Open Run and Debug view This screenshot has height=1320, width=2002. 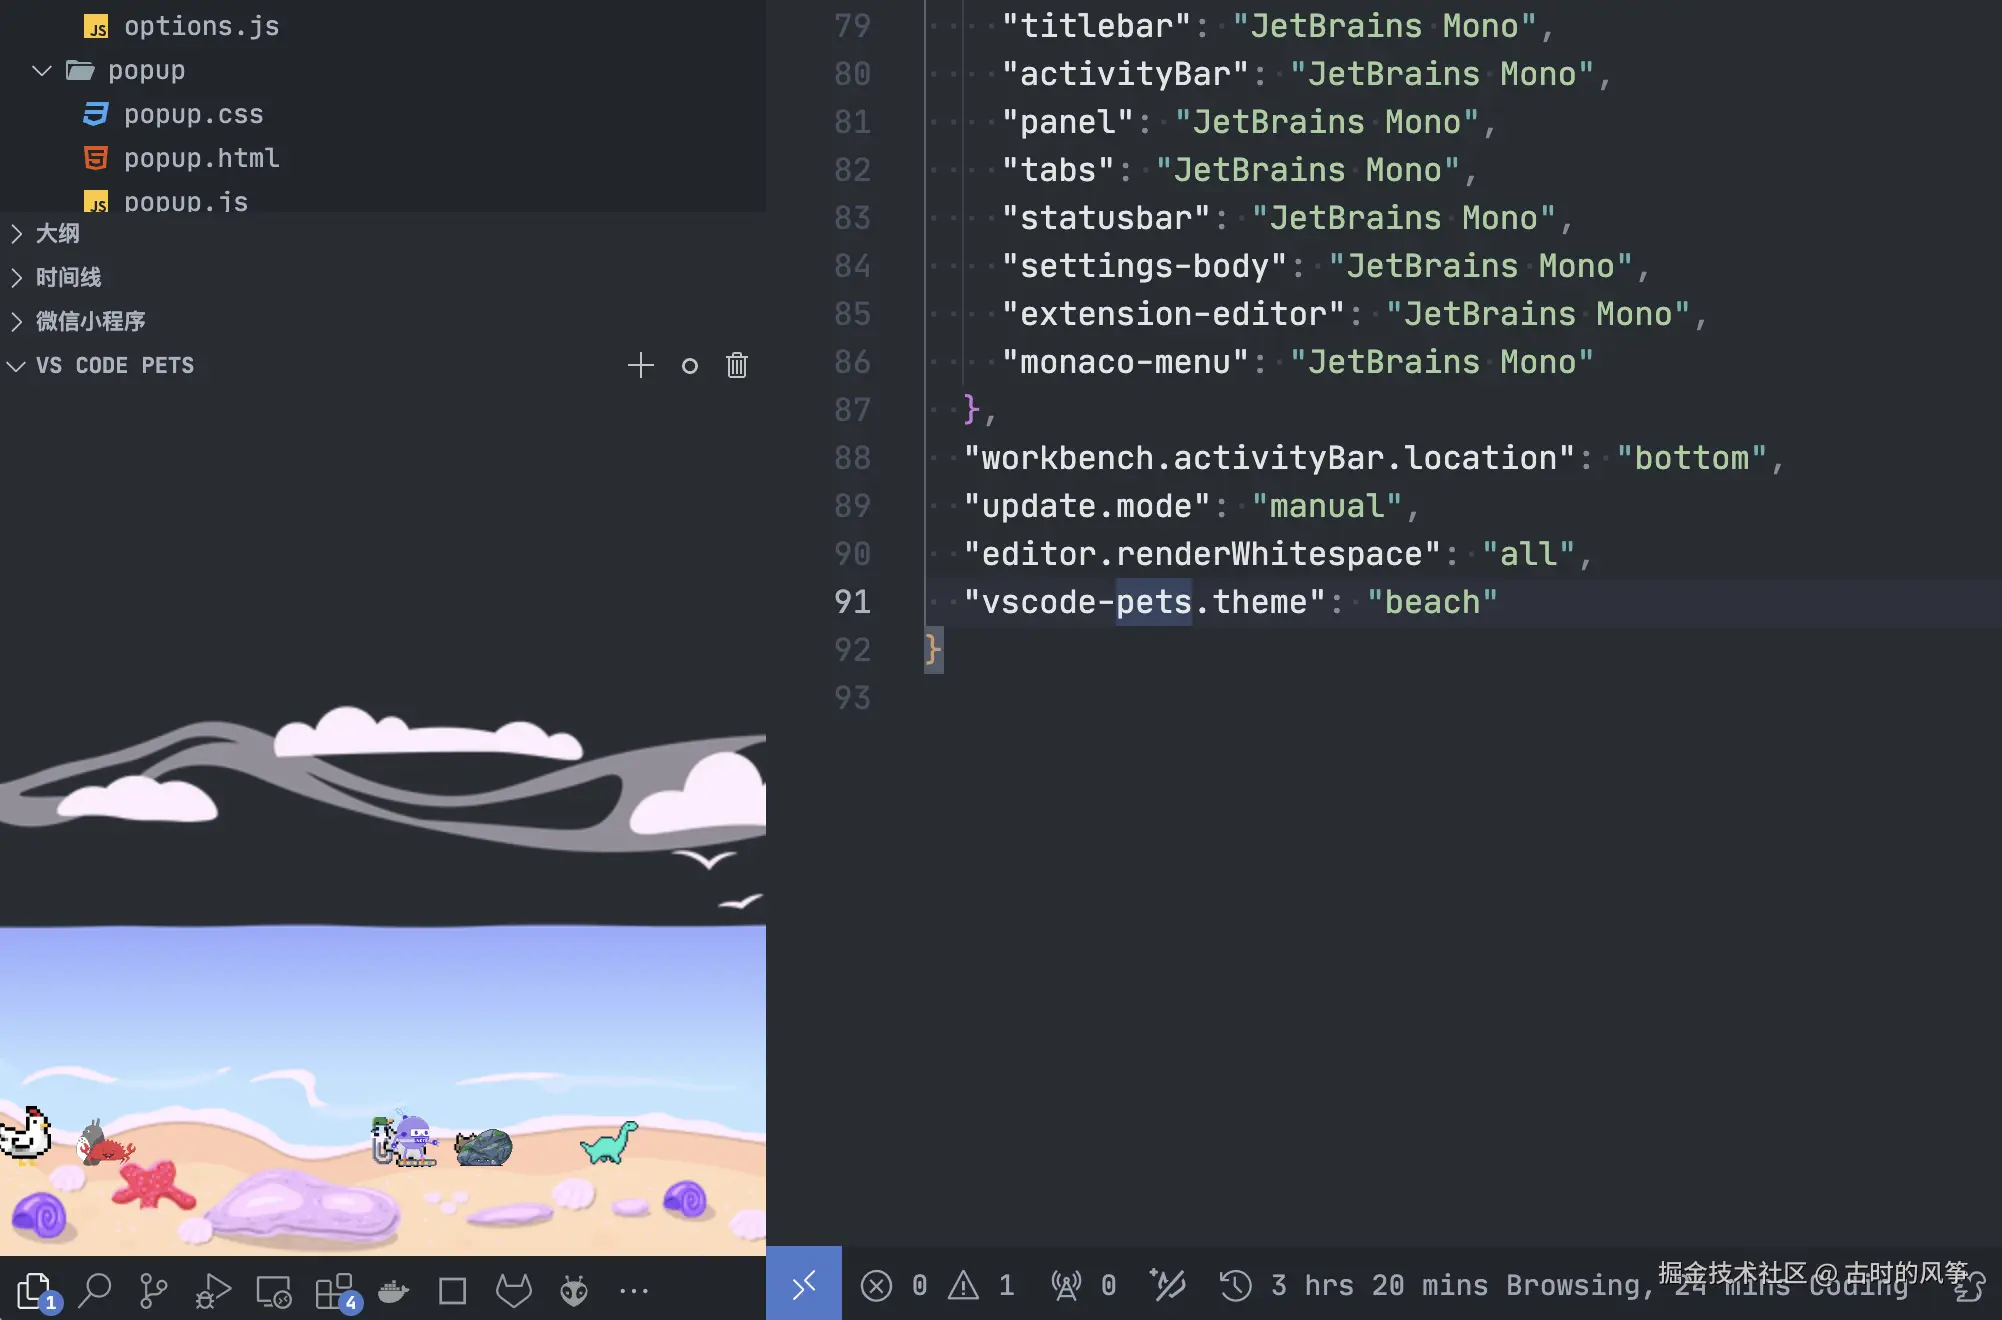click(x=213, y=1290)
